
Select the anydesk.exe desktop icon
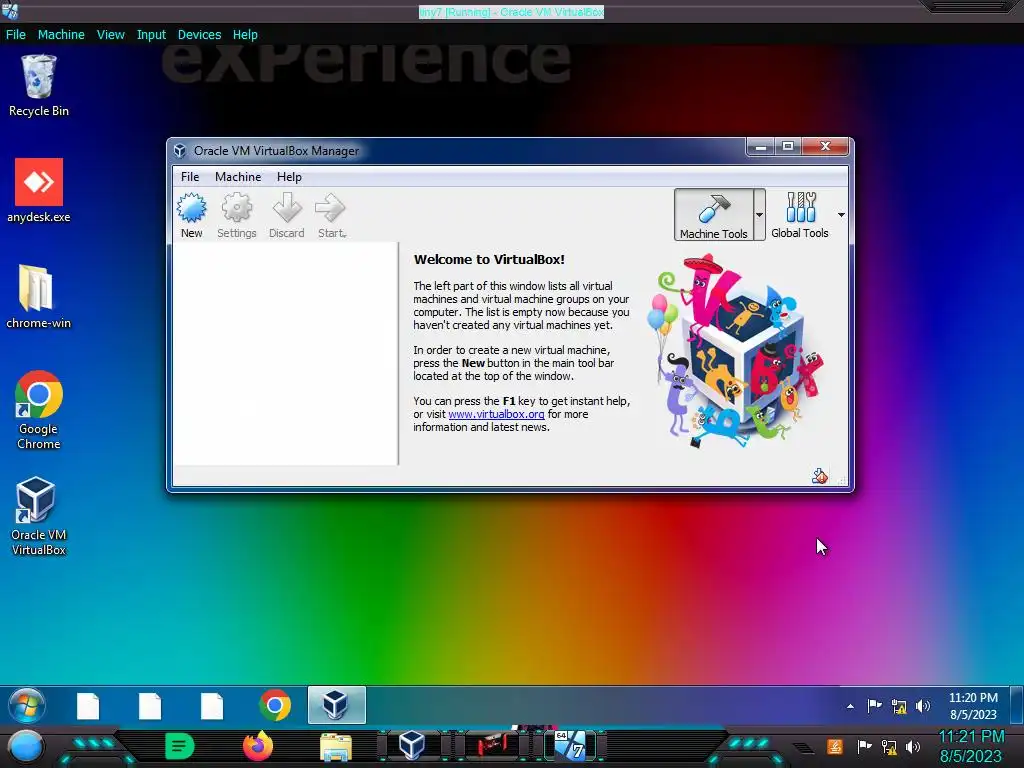tap(39, 191)
